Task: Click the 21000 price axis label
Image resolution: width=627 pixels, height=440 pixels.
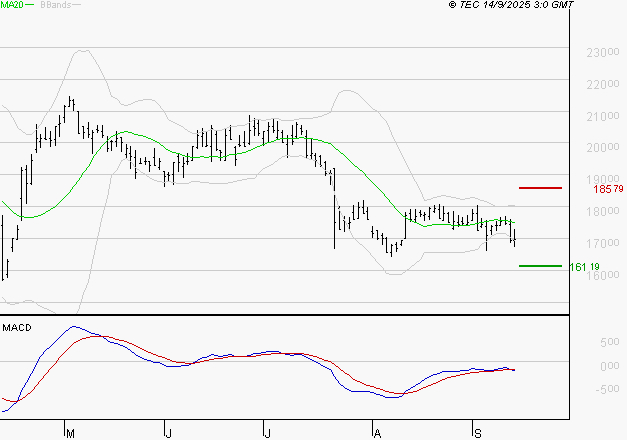Action: 603,116
